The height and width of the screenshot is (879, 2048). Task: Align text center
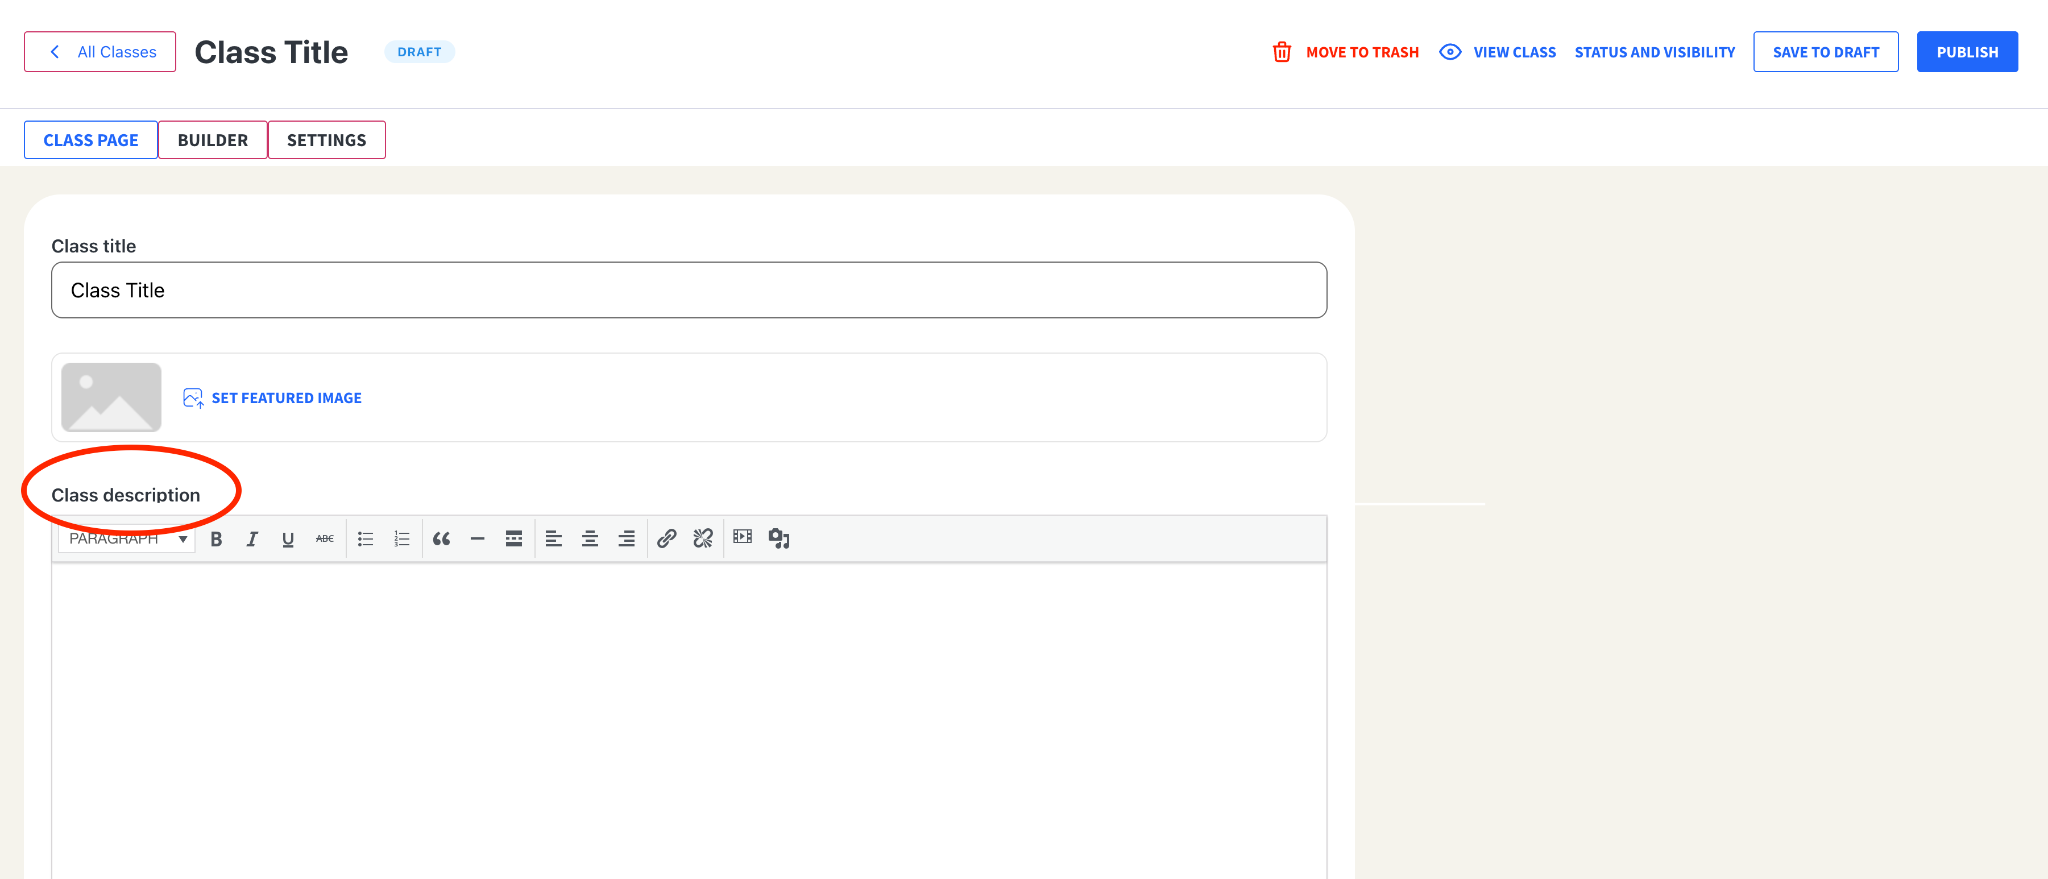[x=590, y=539]
